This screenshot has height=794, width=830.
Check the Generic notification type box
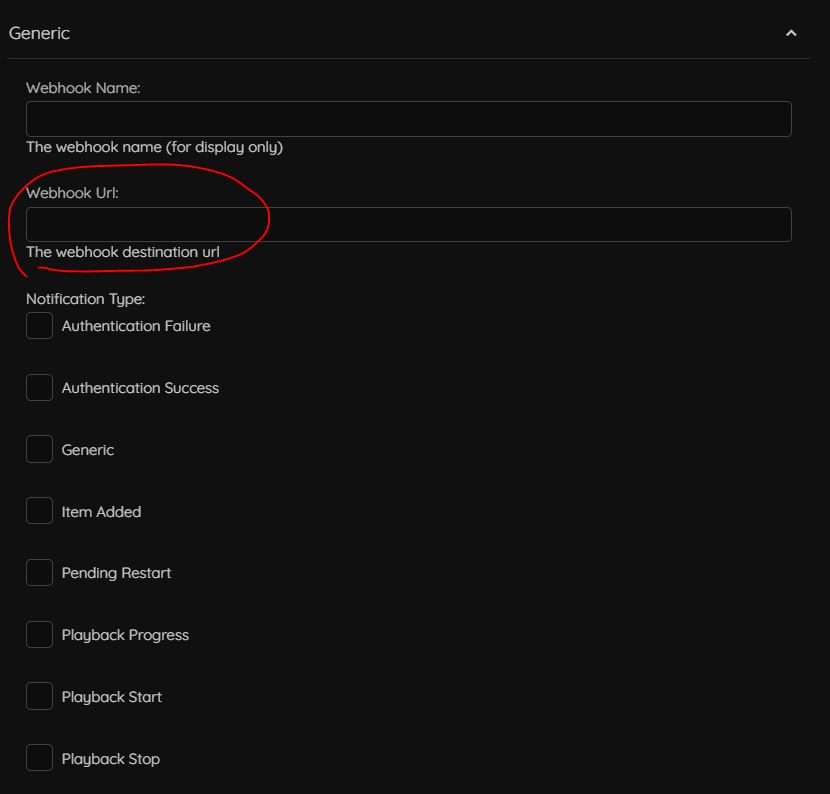[x=39, y=448]
